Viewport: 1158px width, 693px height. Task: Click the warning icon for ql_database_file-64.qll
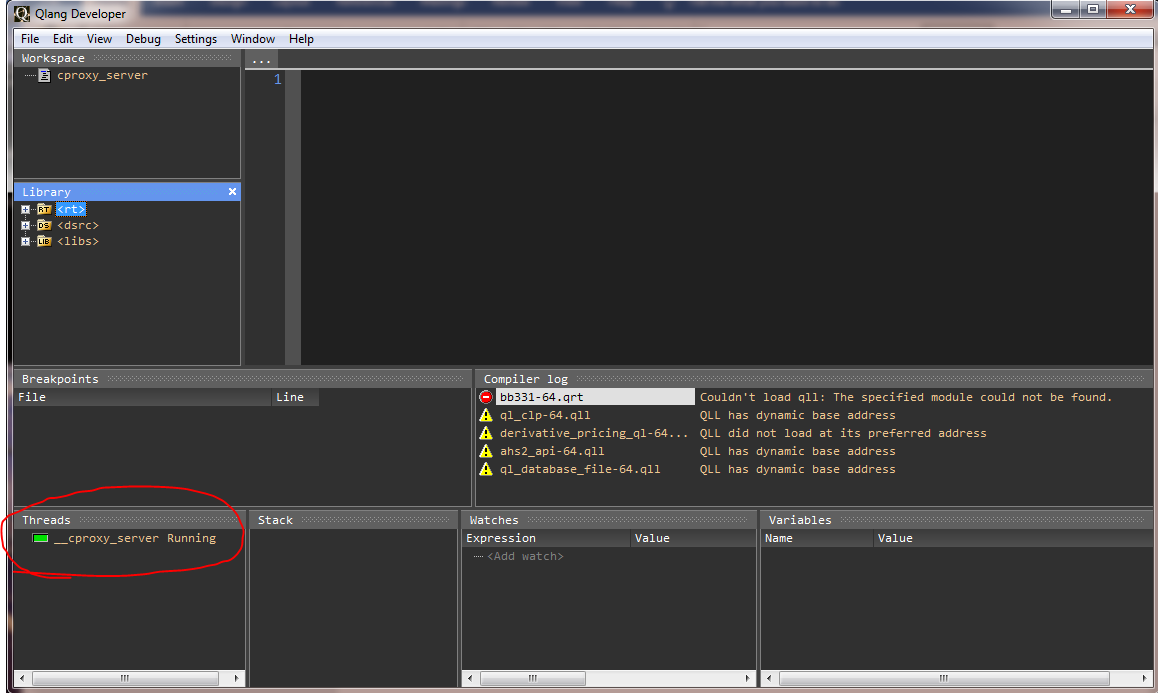(x=486, y=469)
